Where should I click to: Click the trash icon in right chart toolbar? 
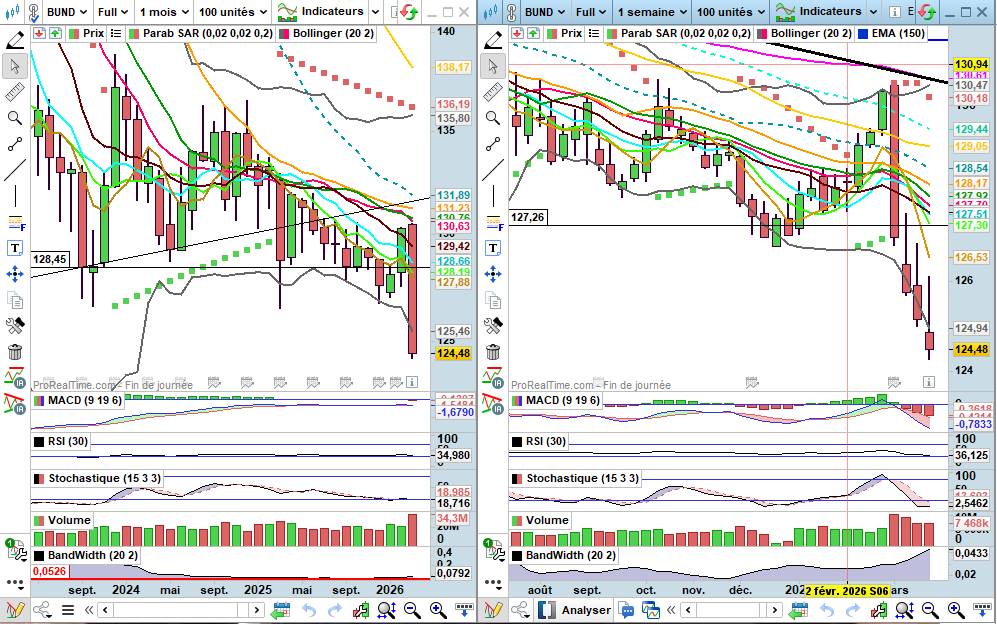[x=493, y=352]
